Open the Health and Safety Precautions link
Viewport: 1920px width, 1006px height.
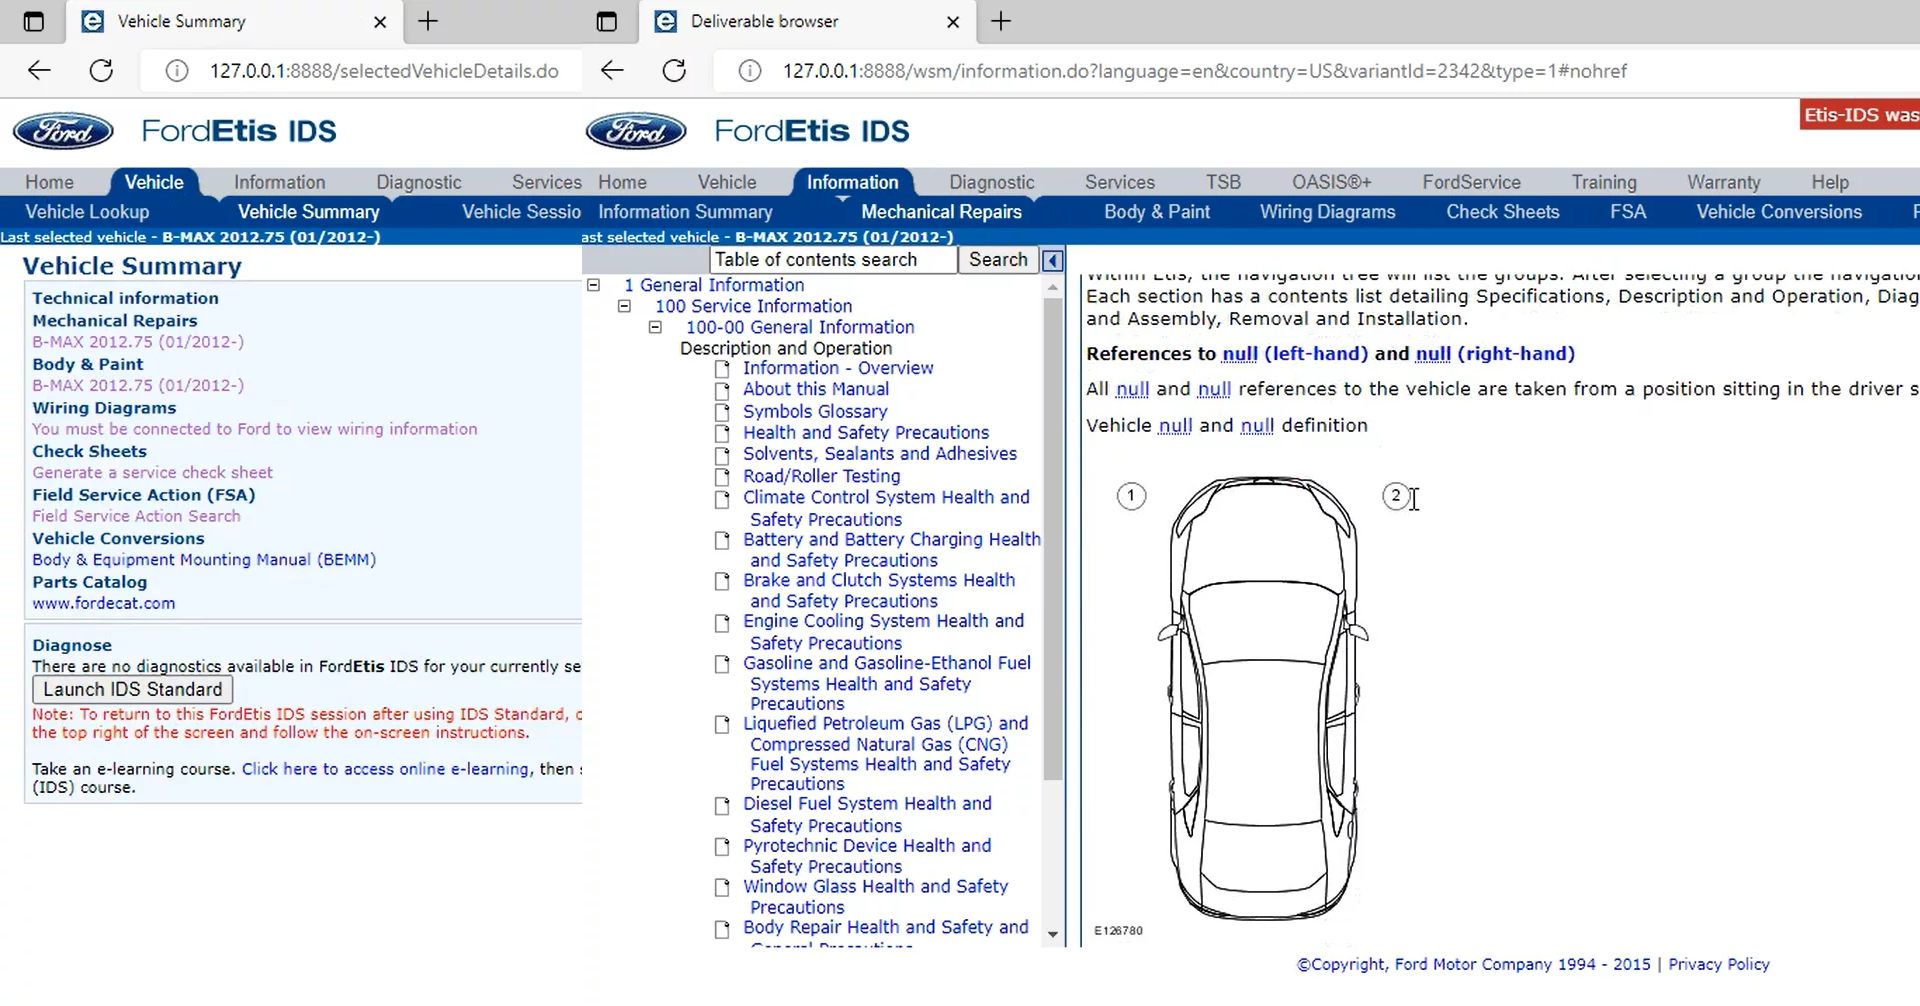[x=865, y=433]
